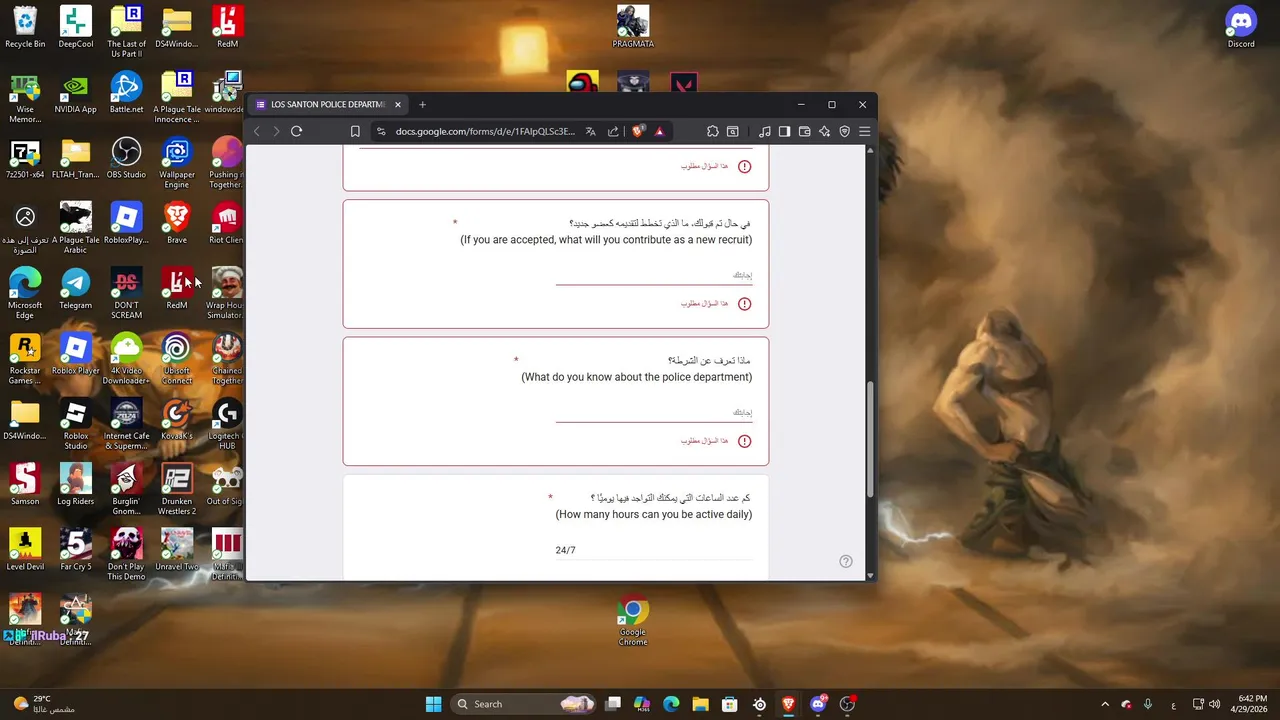Open a new browser tab

(422, 104)
